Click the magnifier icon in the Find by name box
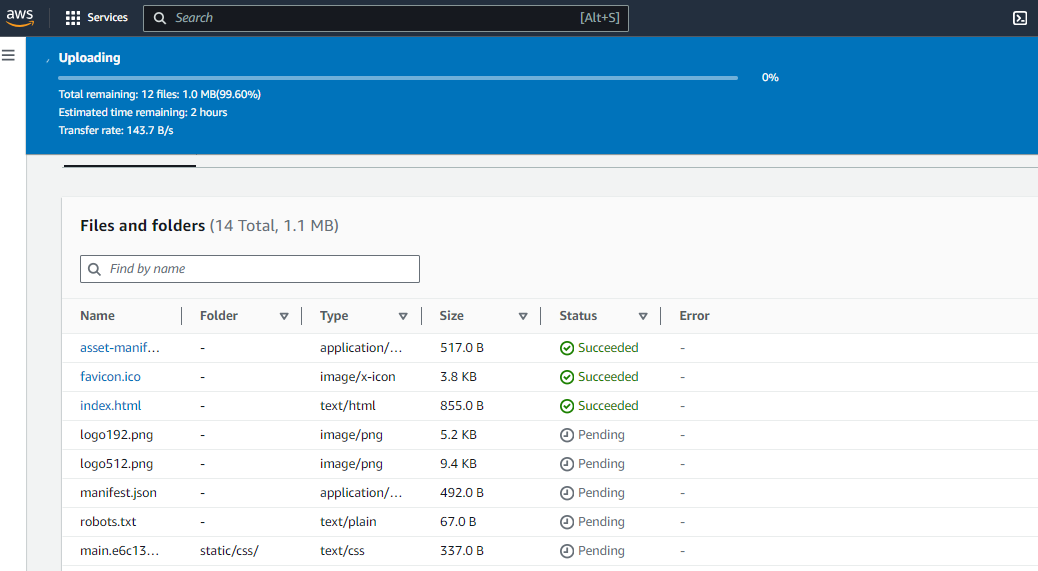Image resolution: width=1038 pixels, height=571 pixels. point(95,269)
